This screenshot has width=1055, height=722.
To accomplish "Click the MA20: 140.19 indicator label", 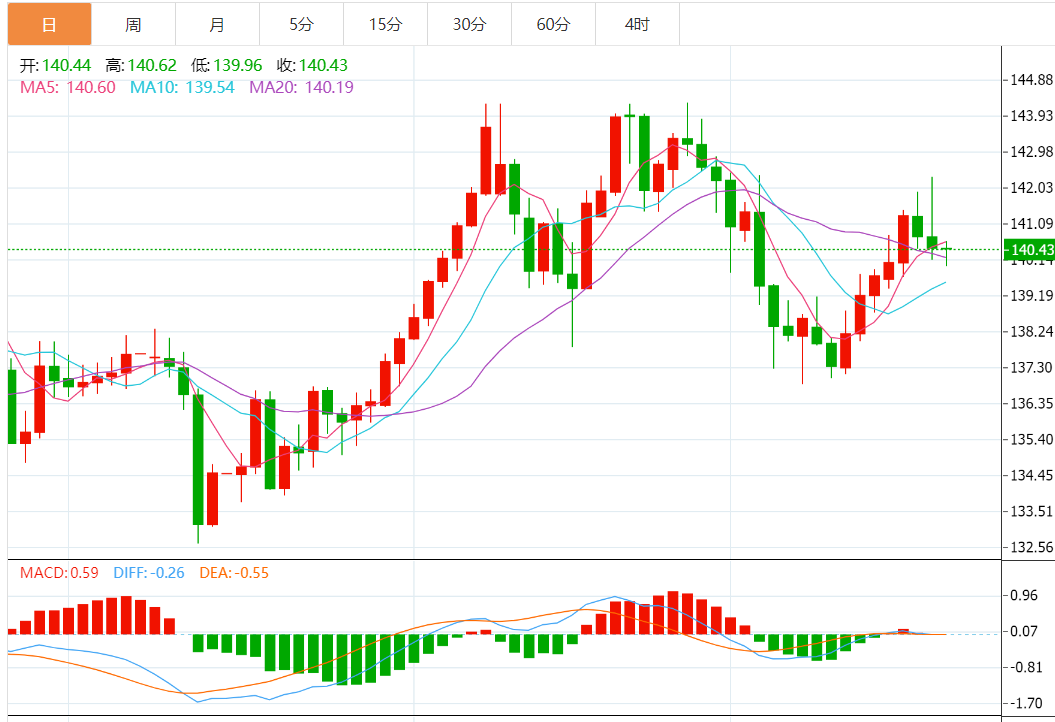I will click(301, 87).
